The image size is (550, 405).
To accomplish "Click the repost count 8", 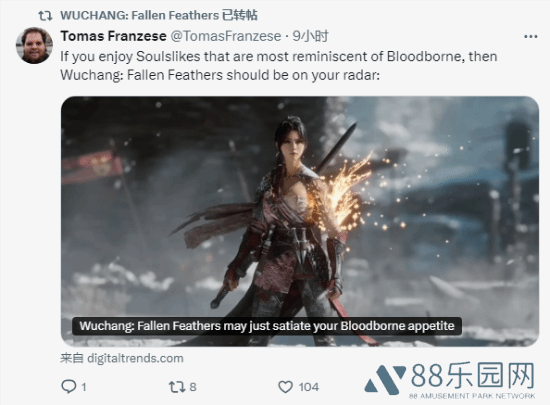I will (x=193, y=387).
